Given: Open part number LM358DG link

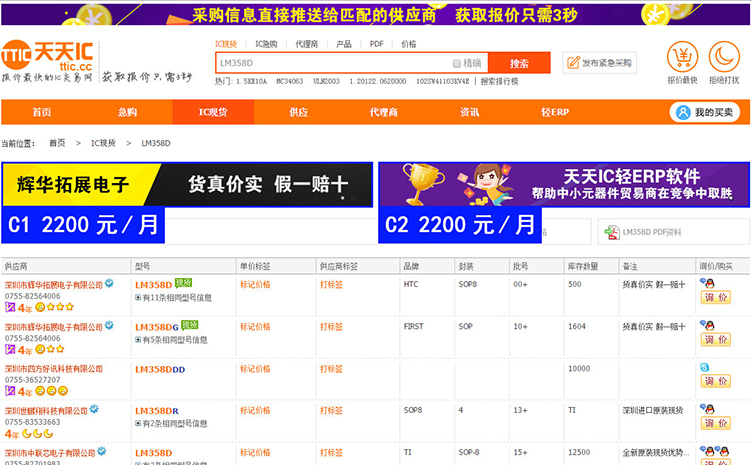Looking at the screenshot, I should [x=157, y=327].
